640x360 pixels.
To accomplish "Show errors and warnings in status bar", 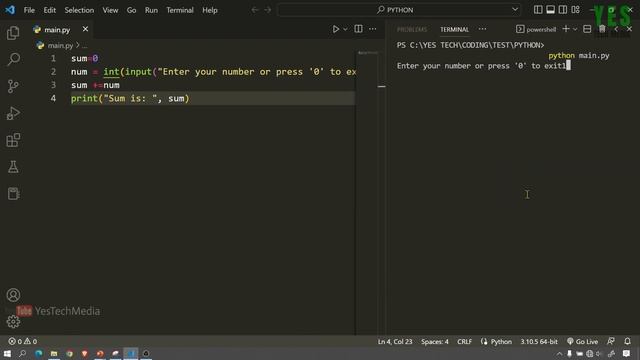I will pyautogui.click(x=22, y=341).
